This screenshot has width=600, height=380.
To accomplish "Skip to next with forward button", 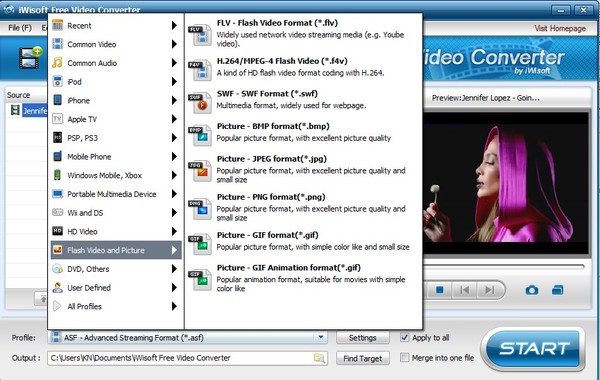I will (x=490, y=290).
